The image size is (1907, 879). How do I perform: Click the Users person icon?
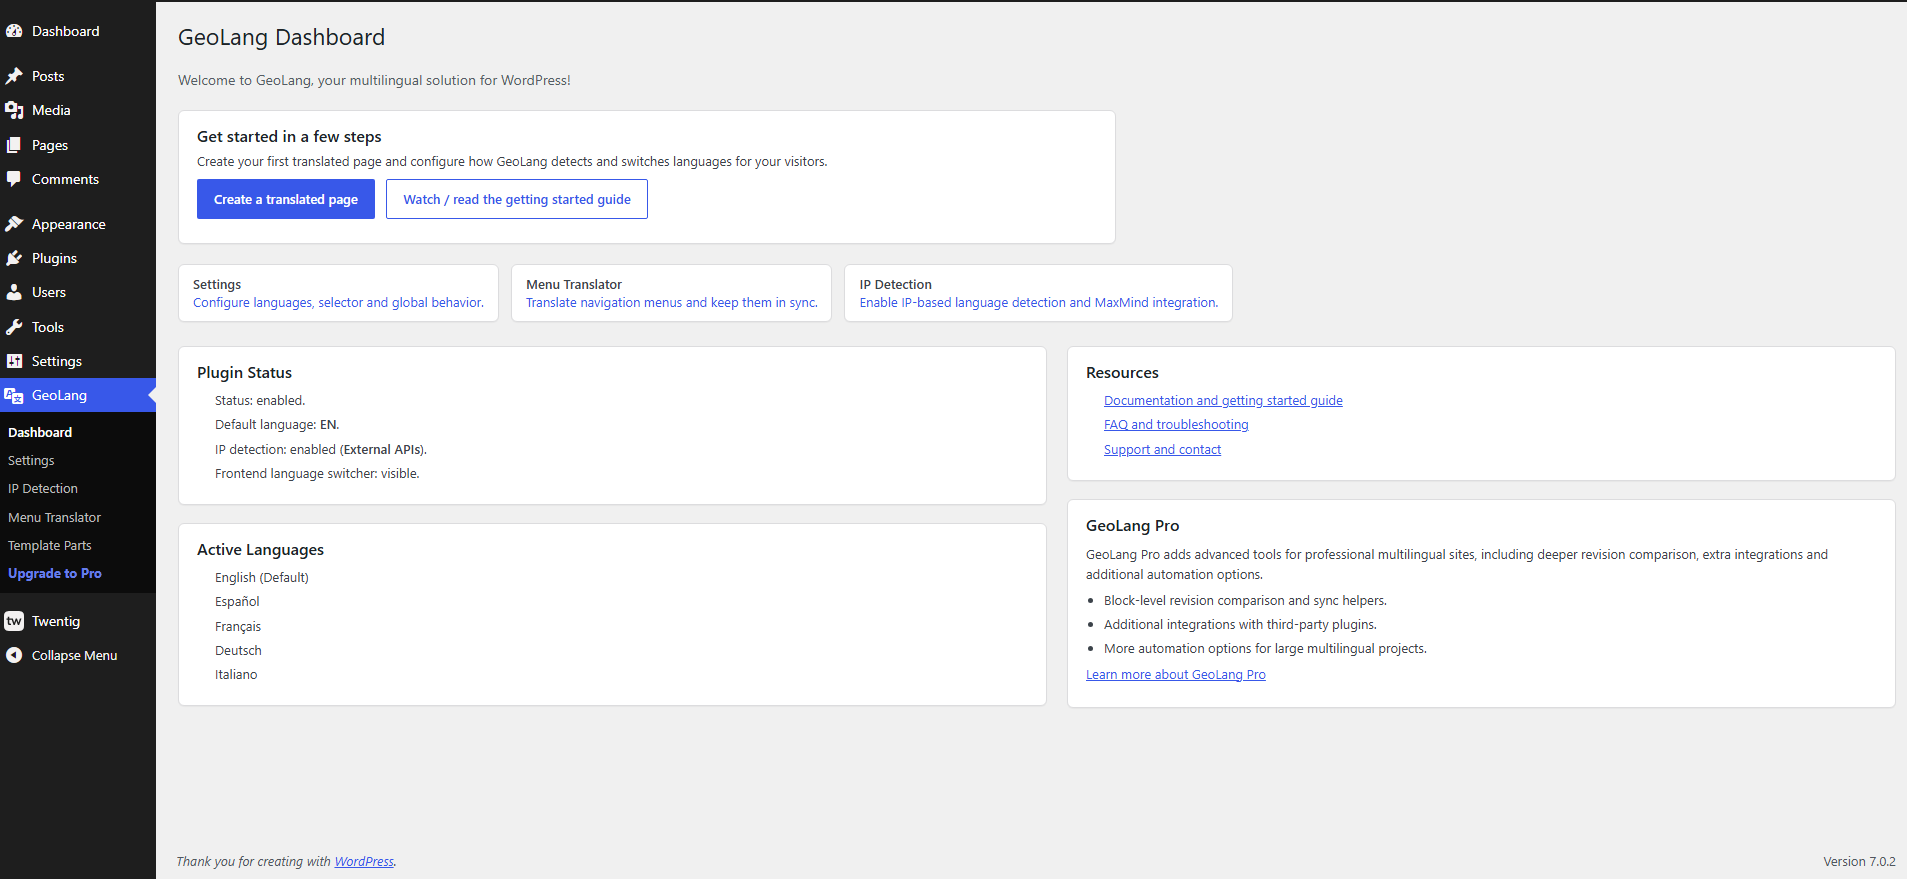14,292
